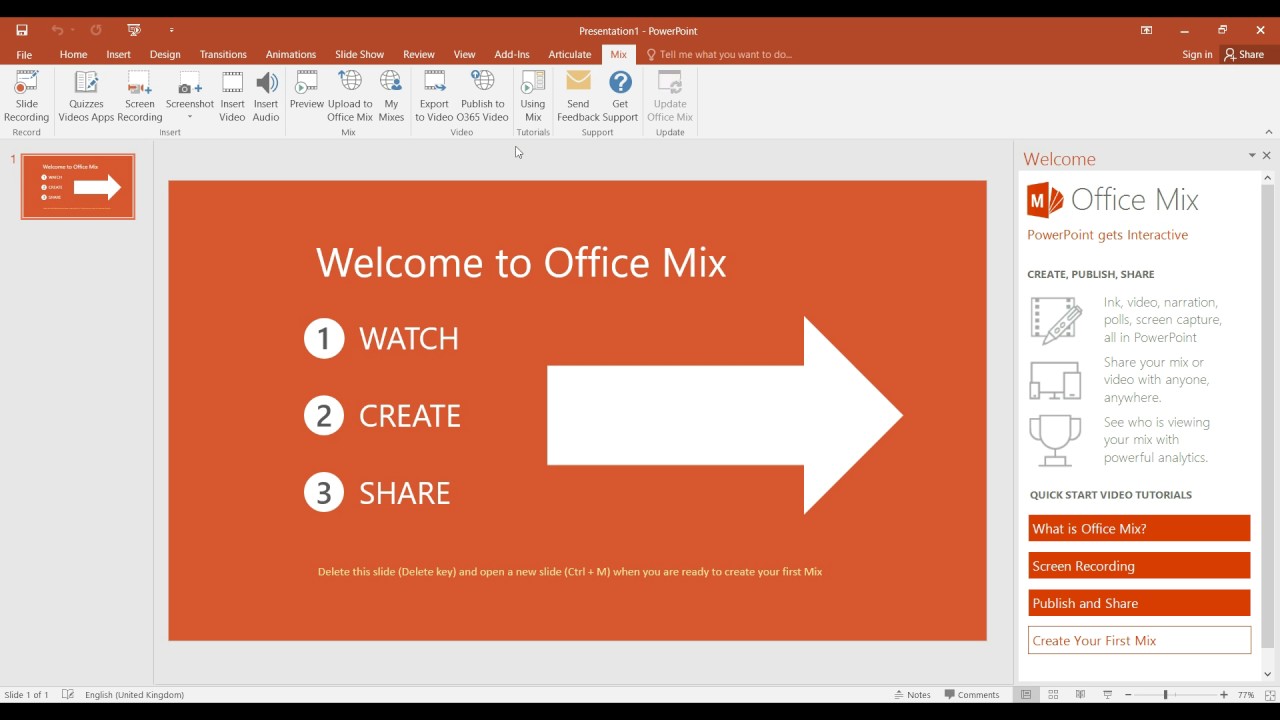Customize Quick Access Toolbar dropdown

pos(172,31)
